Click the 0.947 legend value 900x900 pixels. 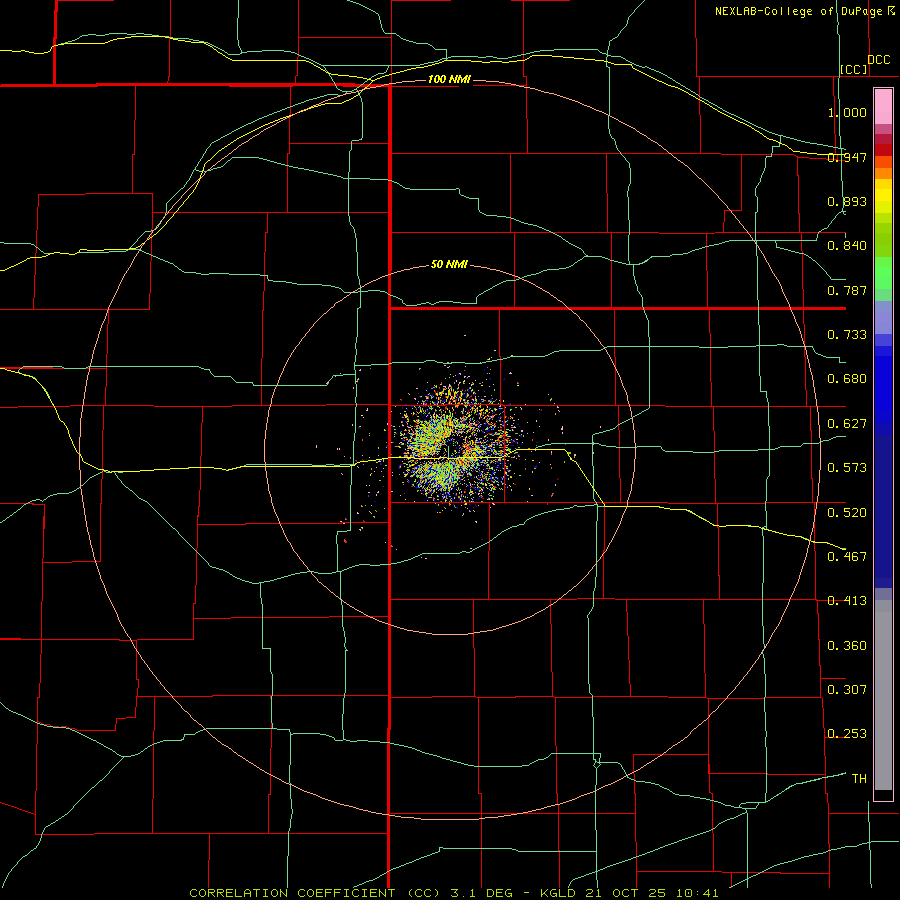click(x=847, y=157)
